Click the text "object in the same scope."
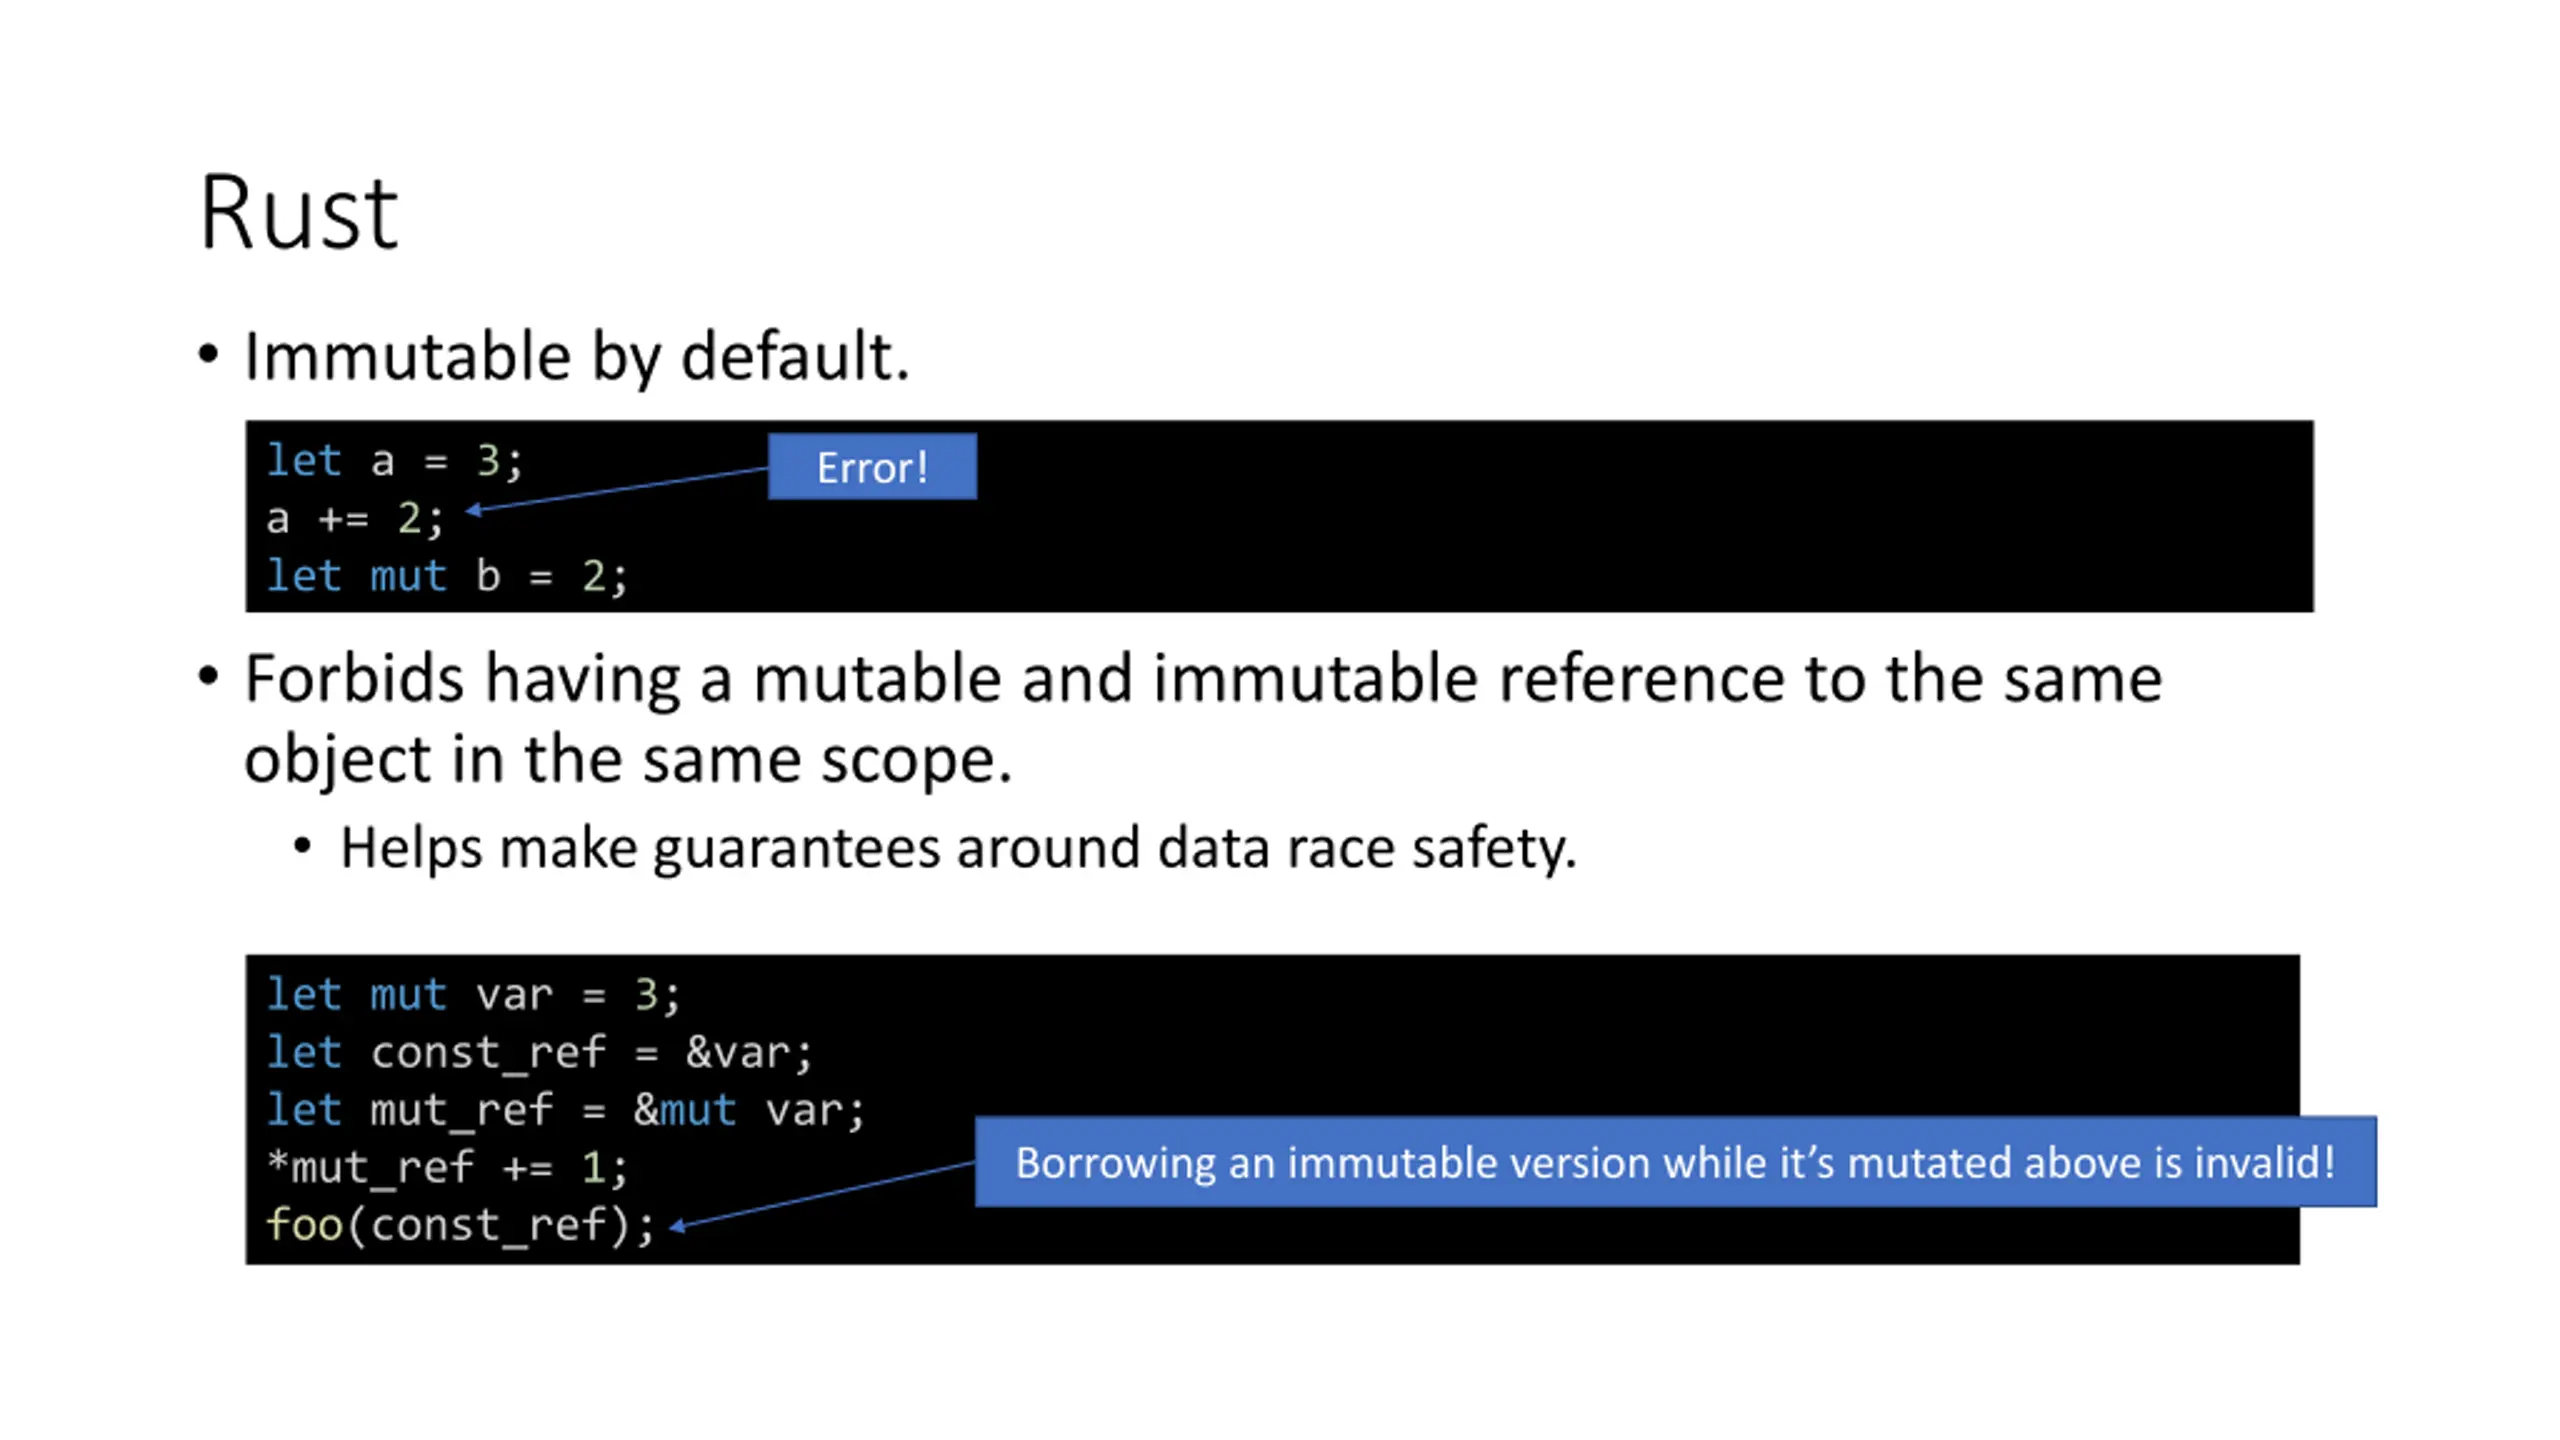Screen dimensions: 2560x1440 pyautogui.click(x=628, y=760)
